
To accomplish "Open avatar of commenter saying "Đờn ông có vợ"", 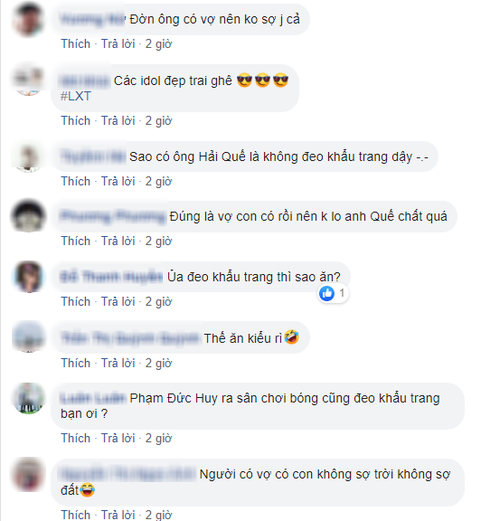I will click(x=28, y=19).
